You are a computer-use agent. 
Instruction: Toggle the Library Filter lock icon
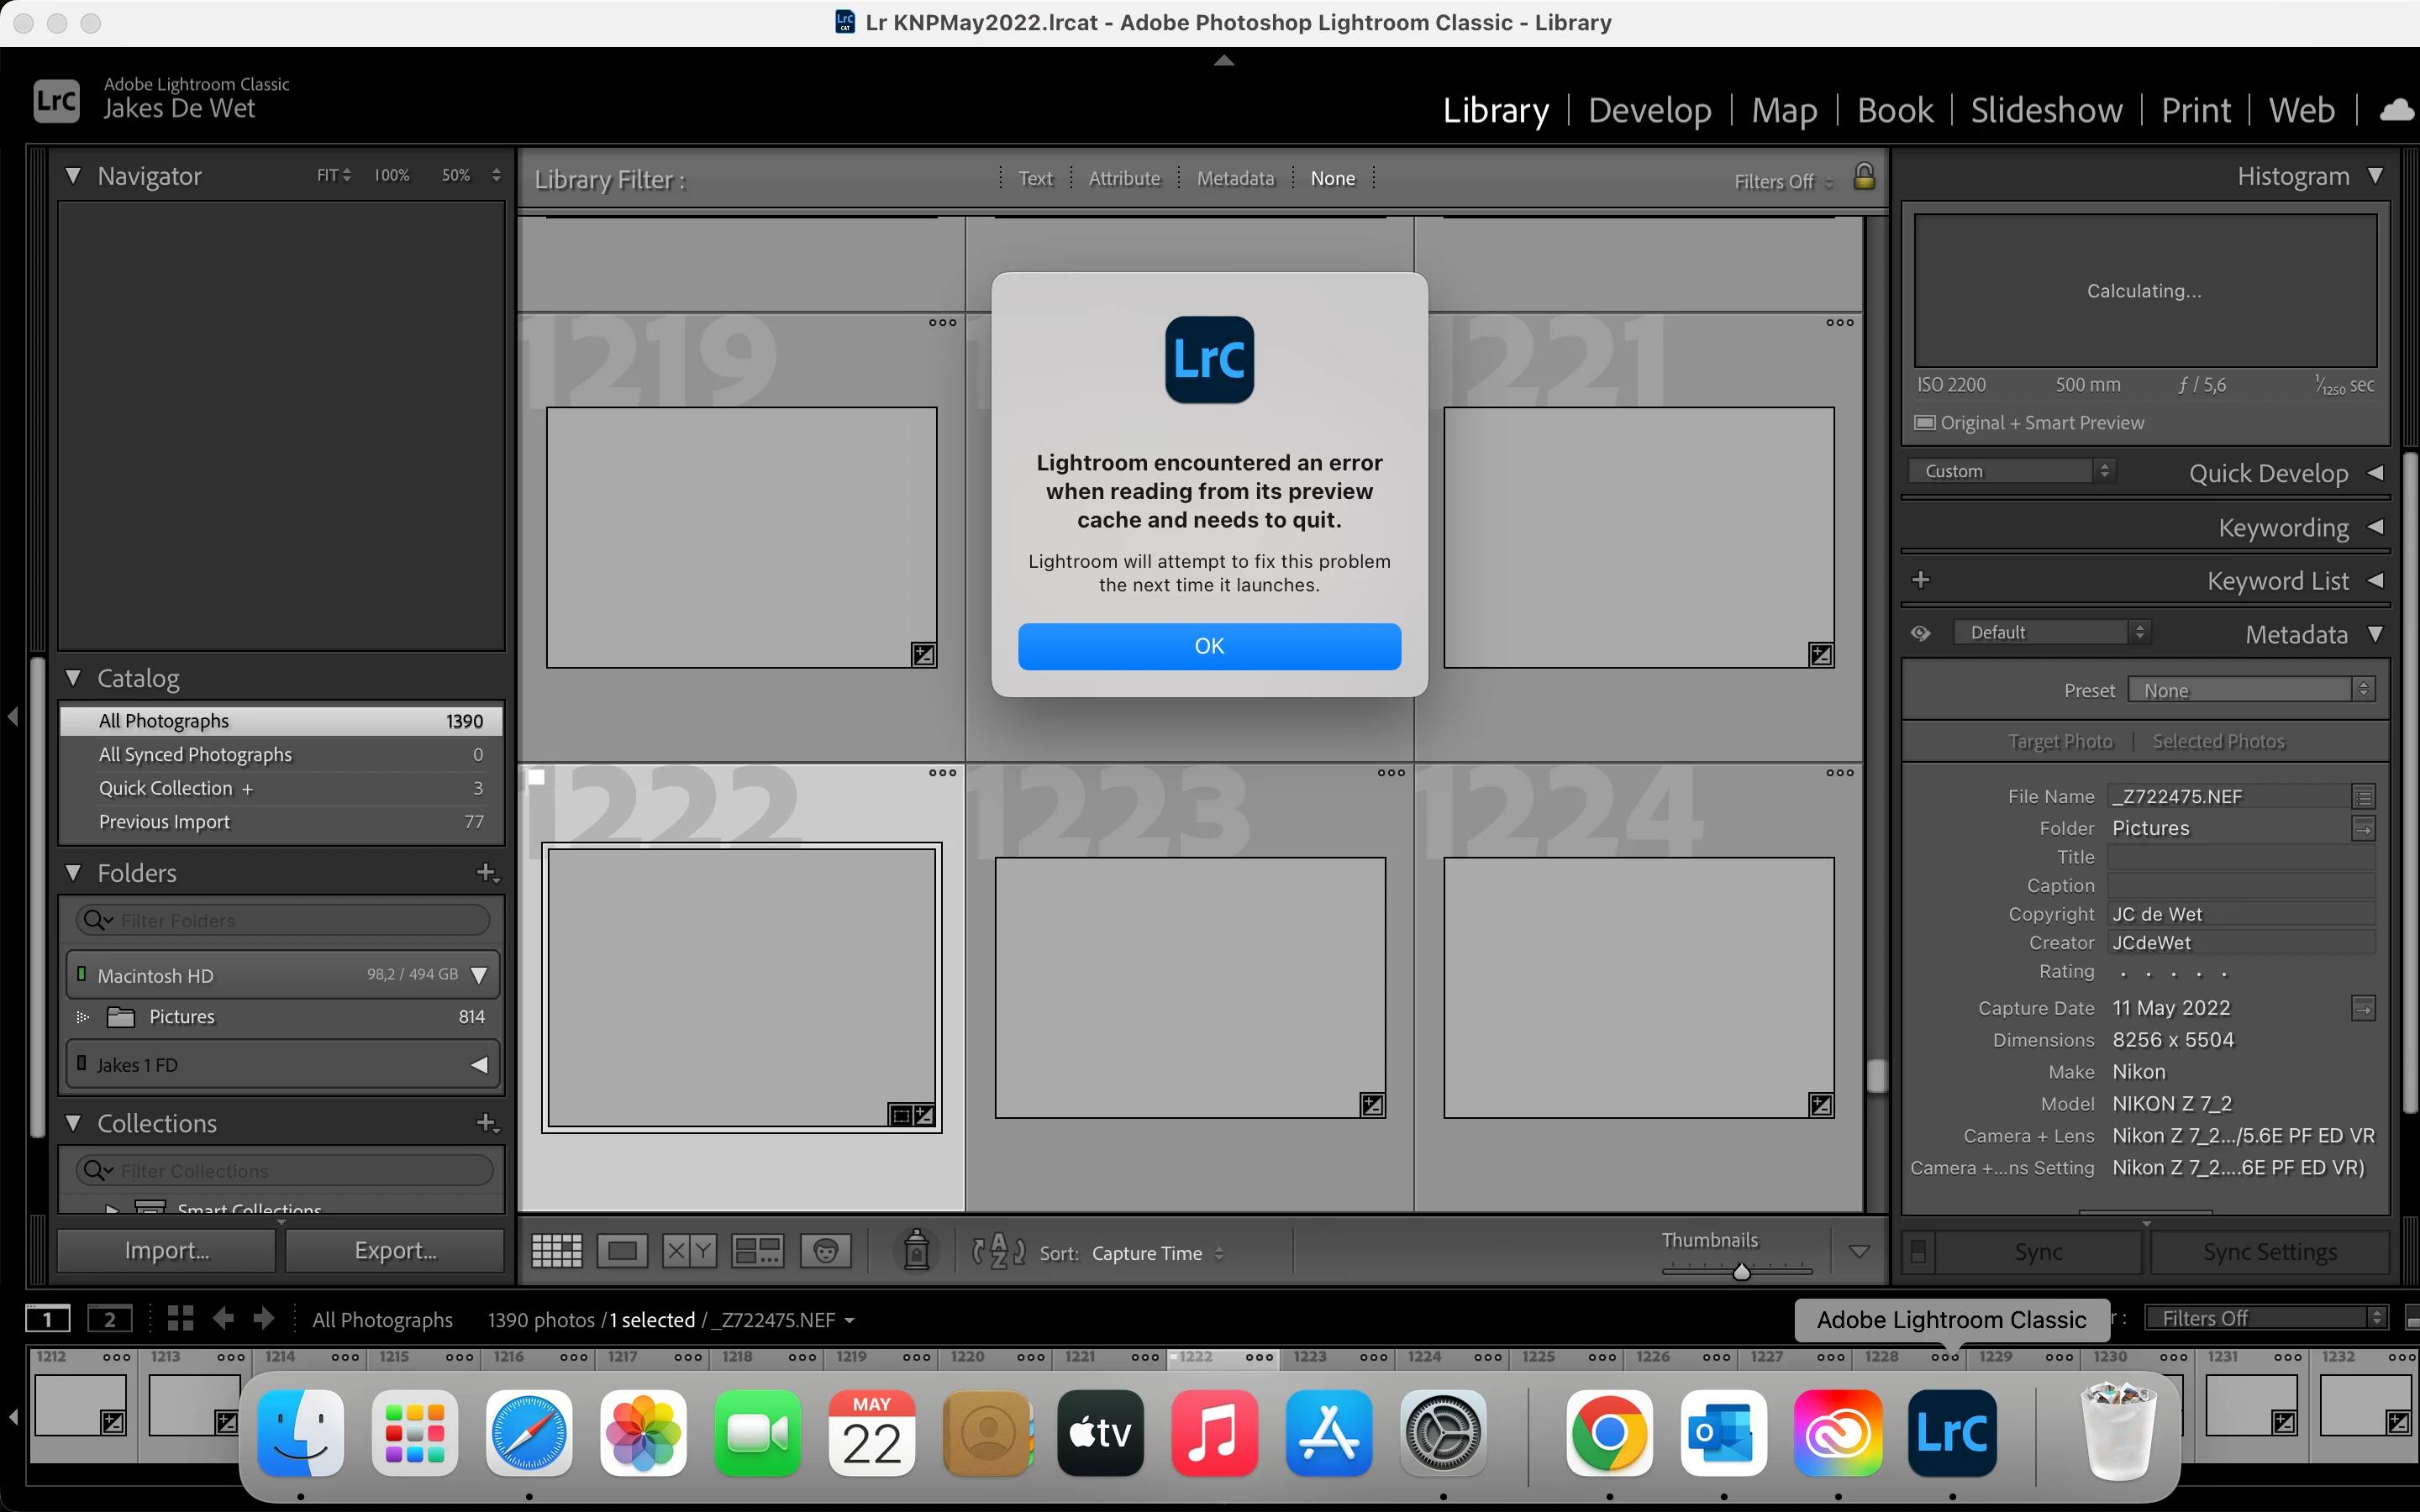(x=1864, y=177)
